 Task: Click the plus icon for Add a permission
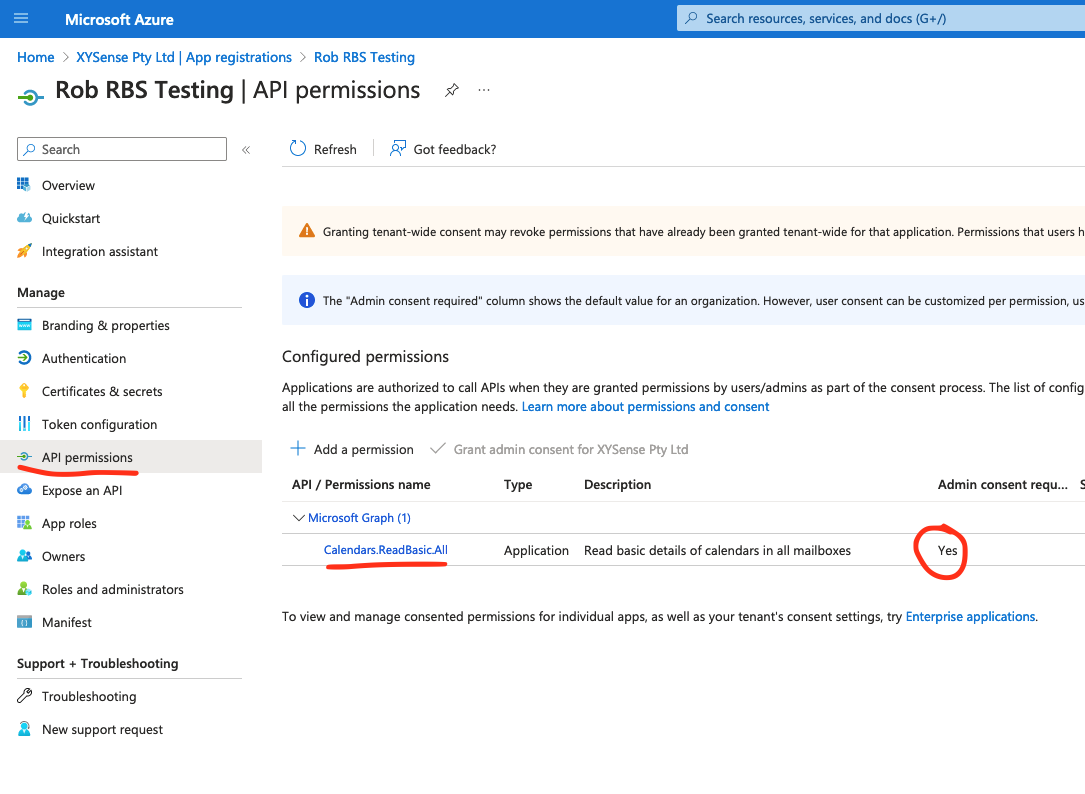[298, 449]
